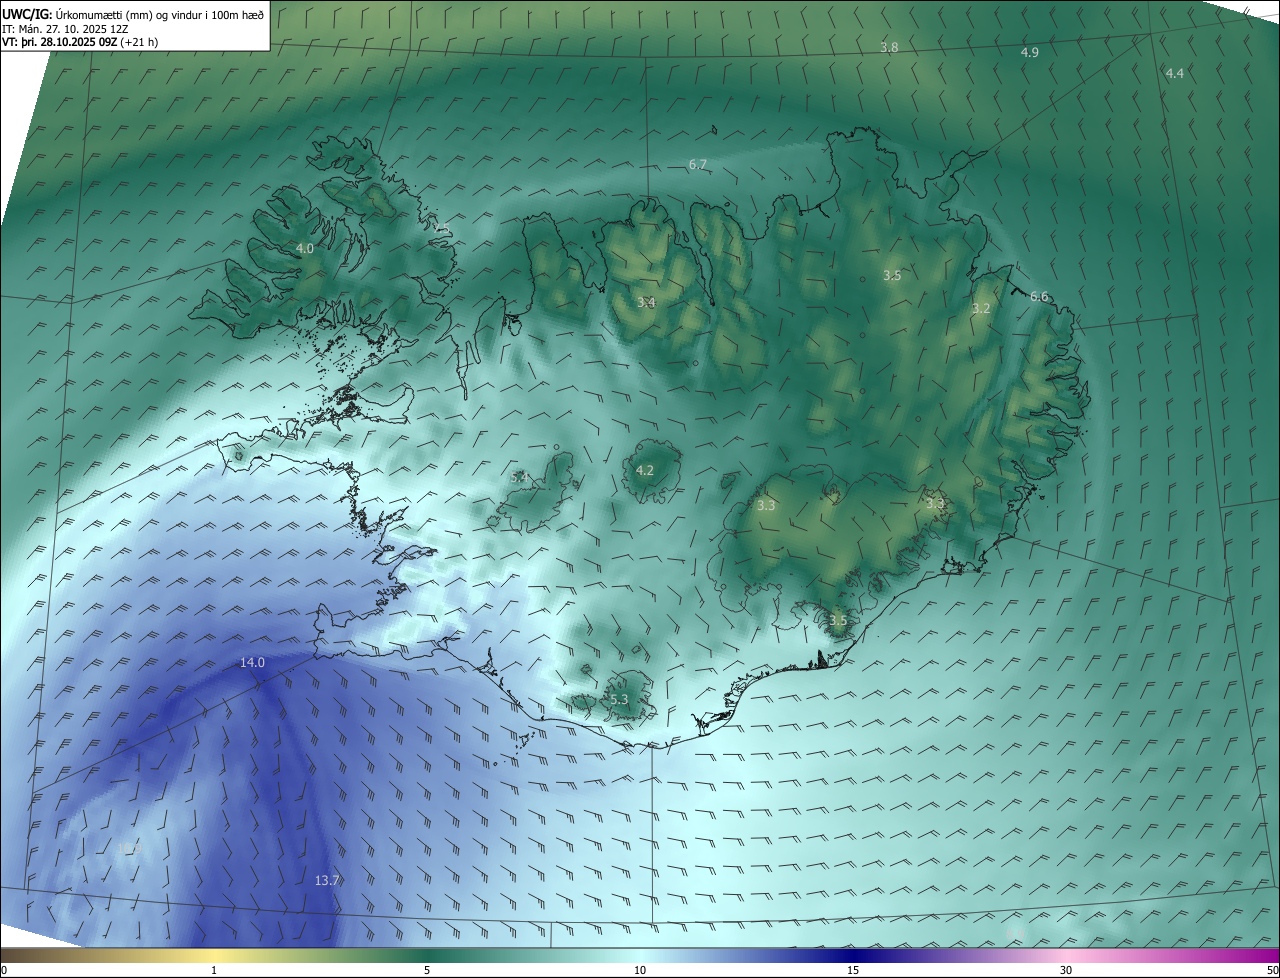Click the 3.4 value label on the map
Viewport: 1280px width, 978px height.
pyautogui.click(x=646, y=302)
